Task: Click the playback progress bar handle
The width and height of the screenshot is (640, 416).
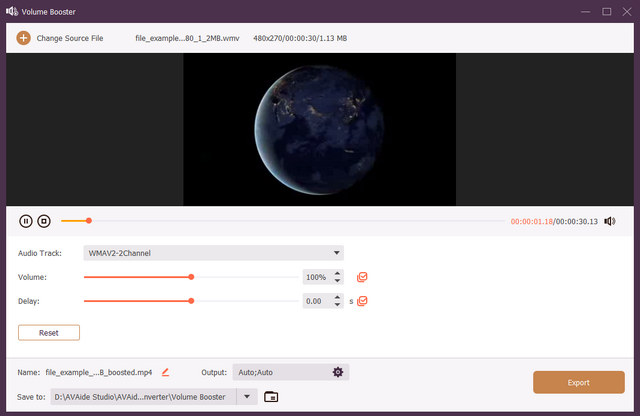Action: [x=89, y=221]
